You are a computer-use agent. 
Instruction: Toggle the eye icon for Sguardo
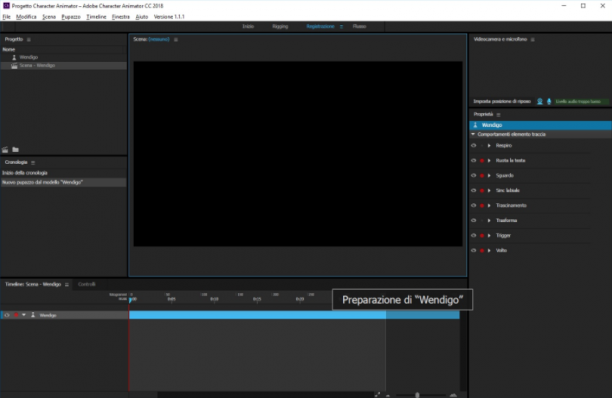pos(473,176)
